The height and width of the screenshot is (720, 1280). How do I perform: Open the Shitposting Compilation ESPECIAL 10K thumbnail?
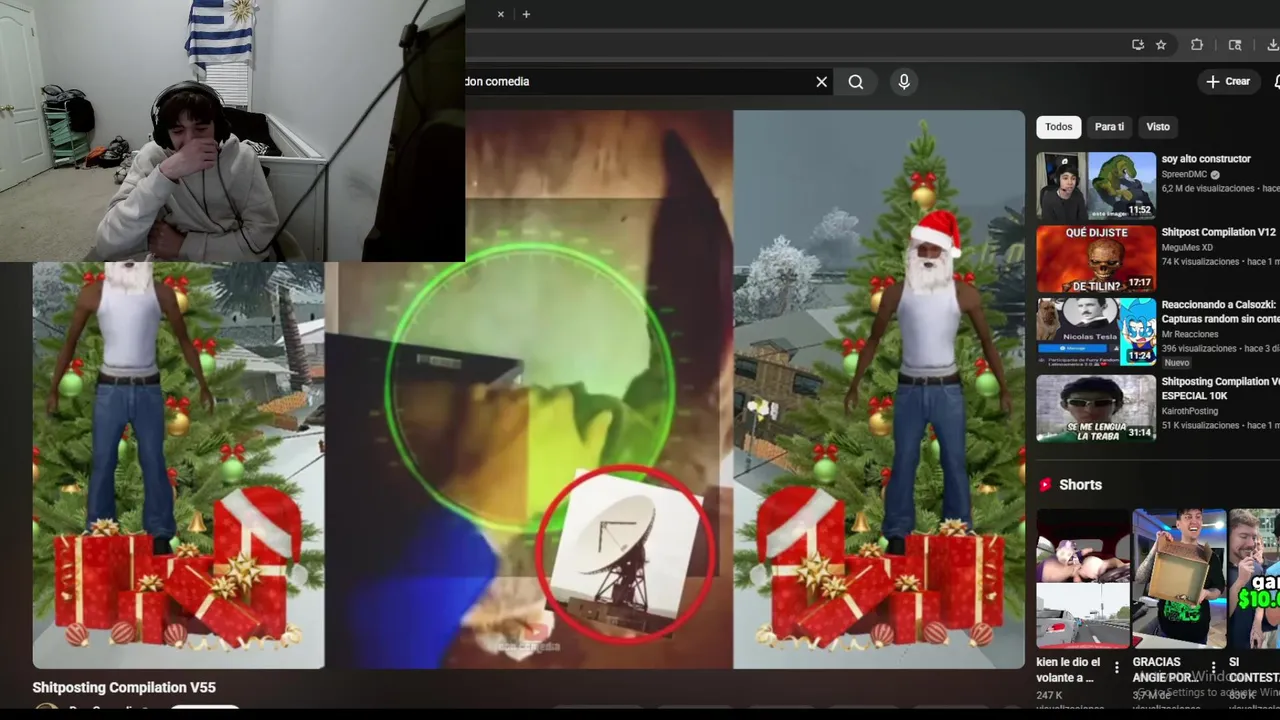tap(1096, 408)
